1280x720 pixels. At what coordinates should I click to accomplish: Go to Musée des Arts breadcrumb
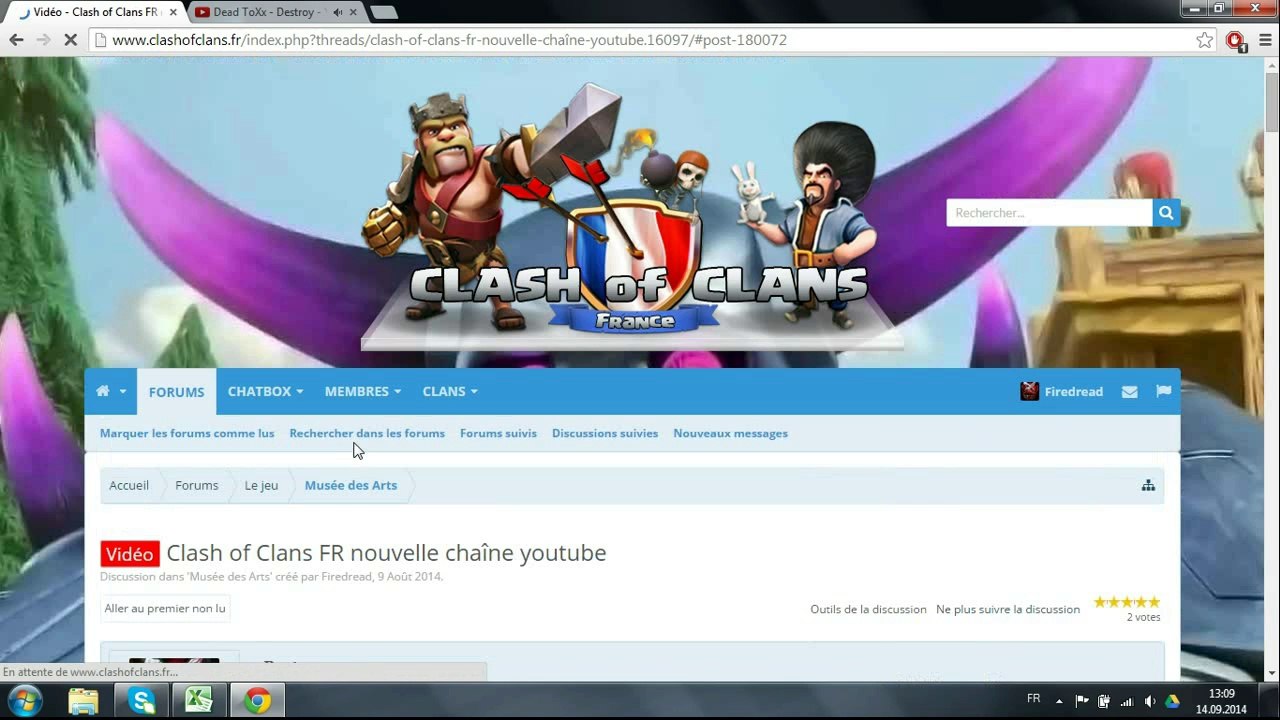[x=351, y=485]
